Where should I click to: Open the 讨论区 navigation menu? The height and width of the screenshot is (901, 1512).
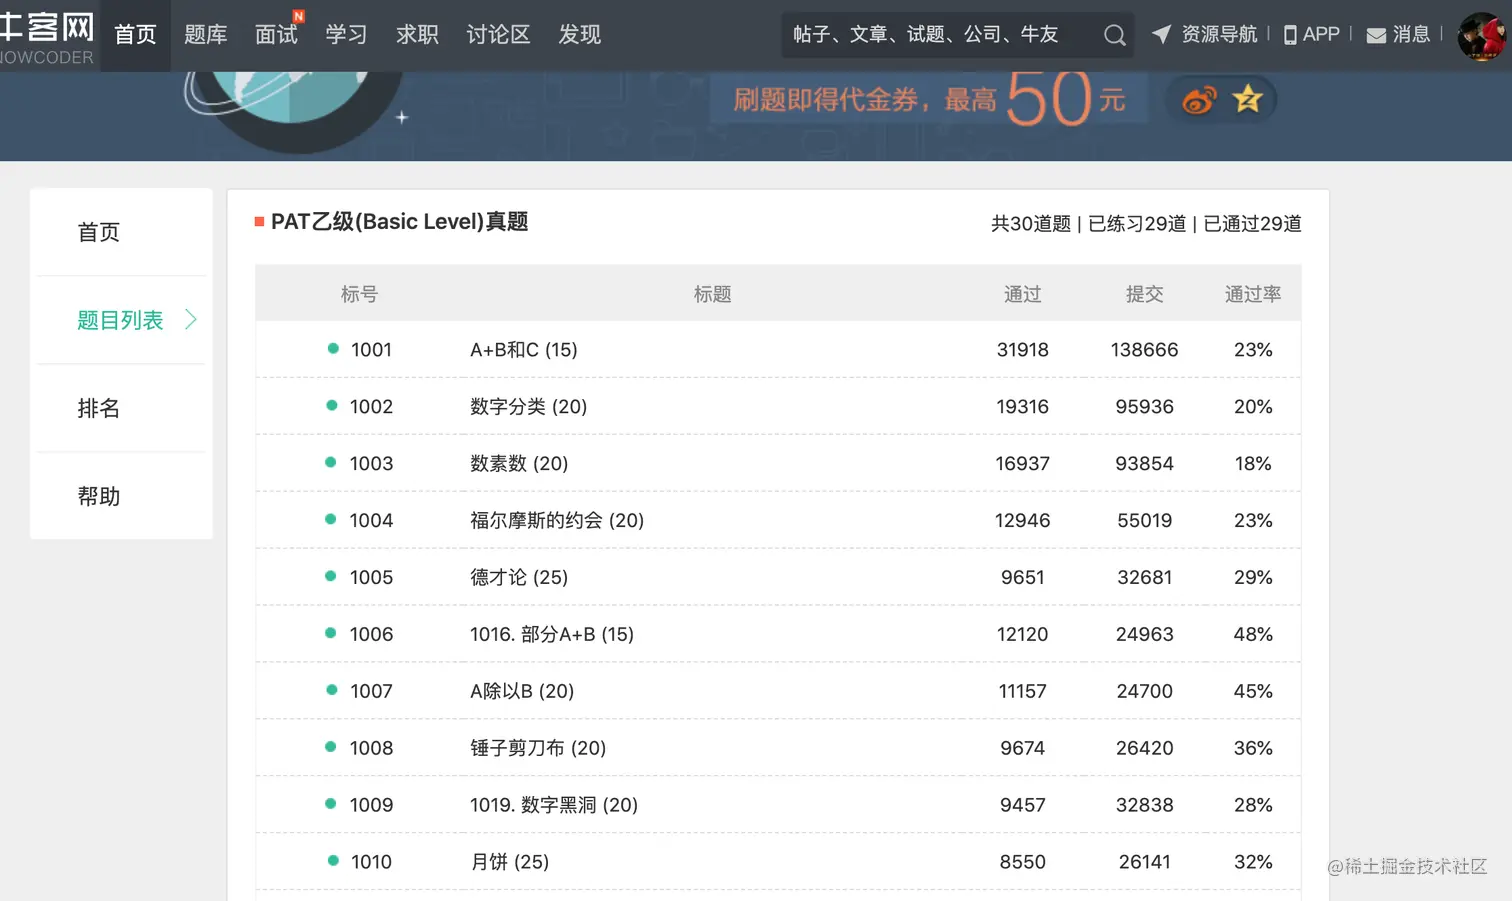tap(498, 35)
